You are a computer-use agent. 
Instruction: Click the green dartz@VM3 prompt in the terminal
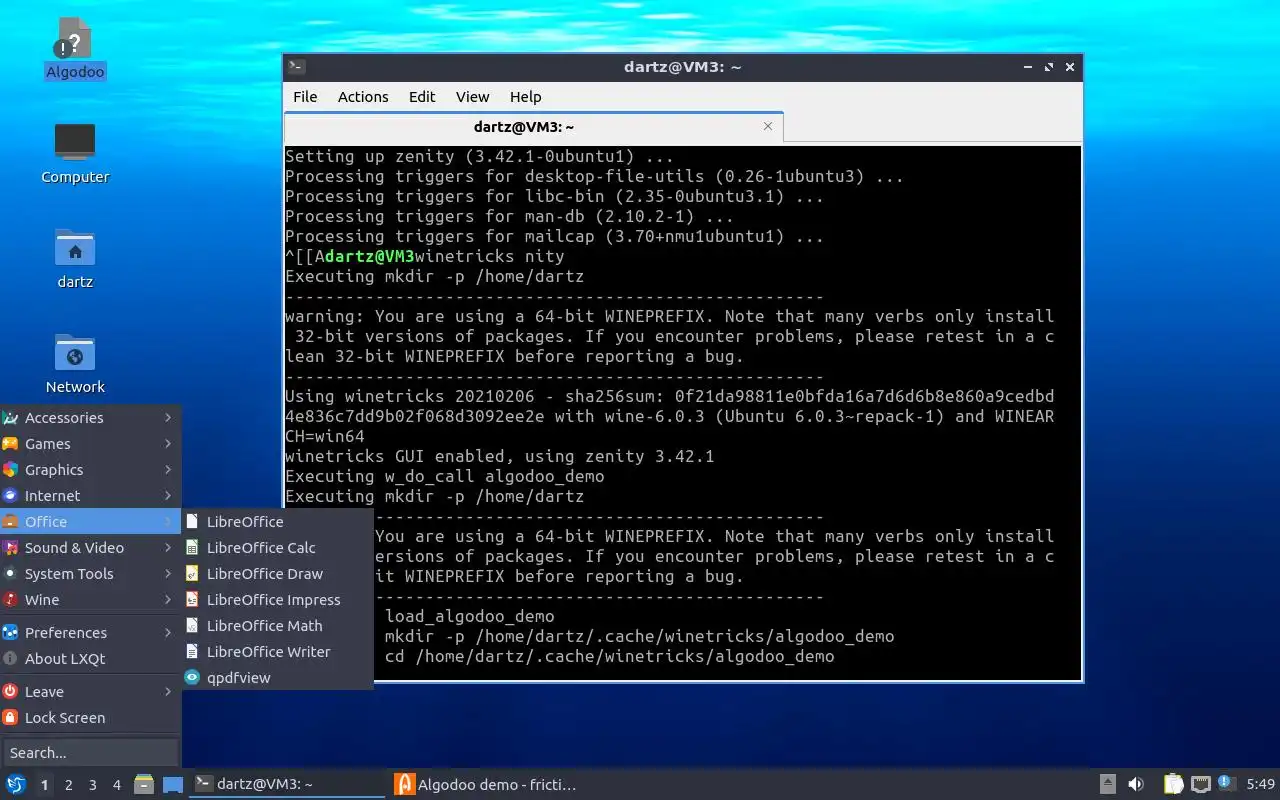pyautogui.click(x=369, y=256)
